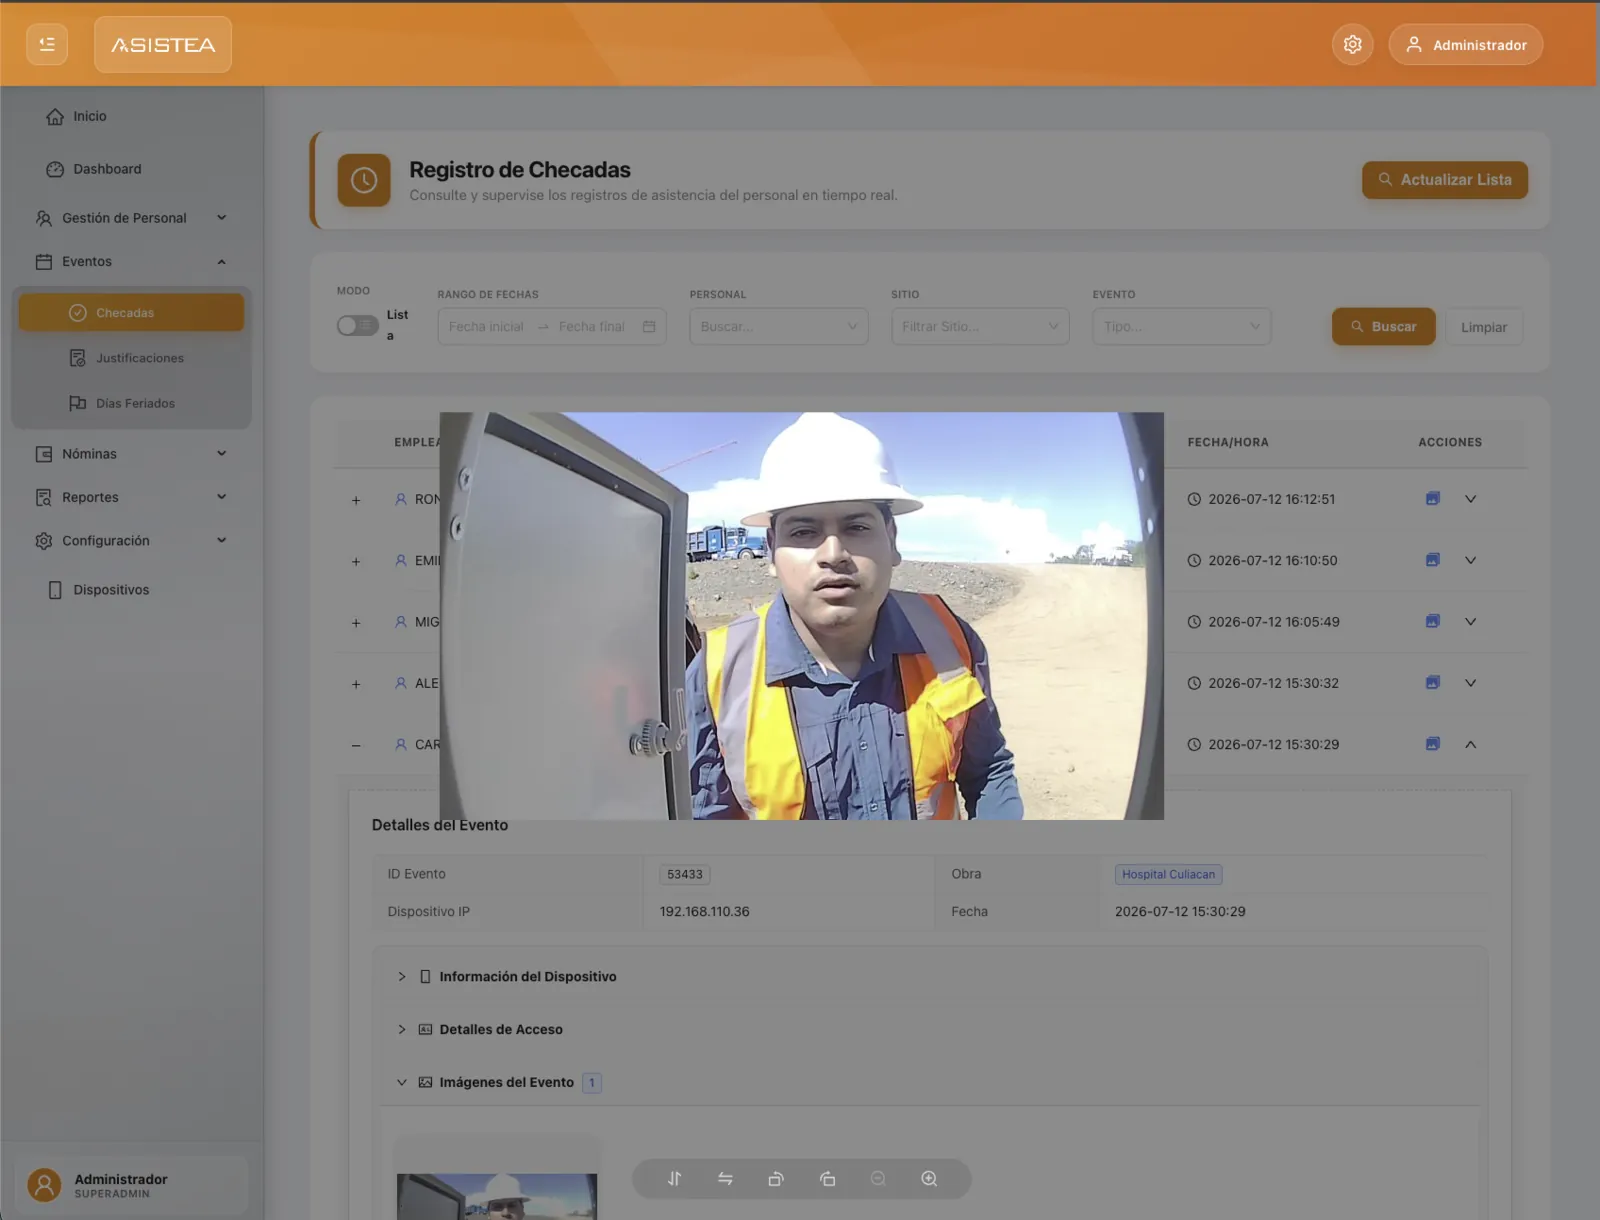Open the Evento Tipo dropdown
Screen dimensions: 1600x1220
[x=1181, y=327]
